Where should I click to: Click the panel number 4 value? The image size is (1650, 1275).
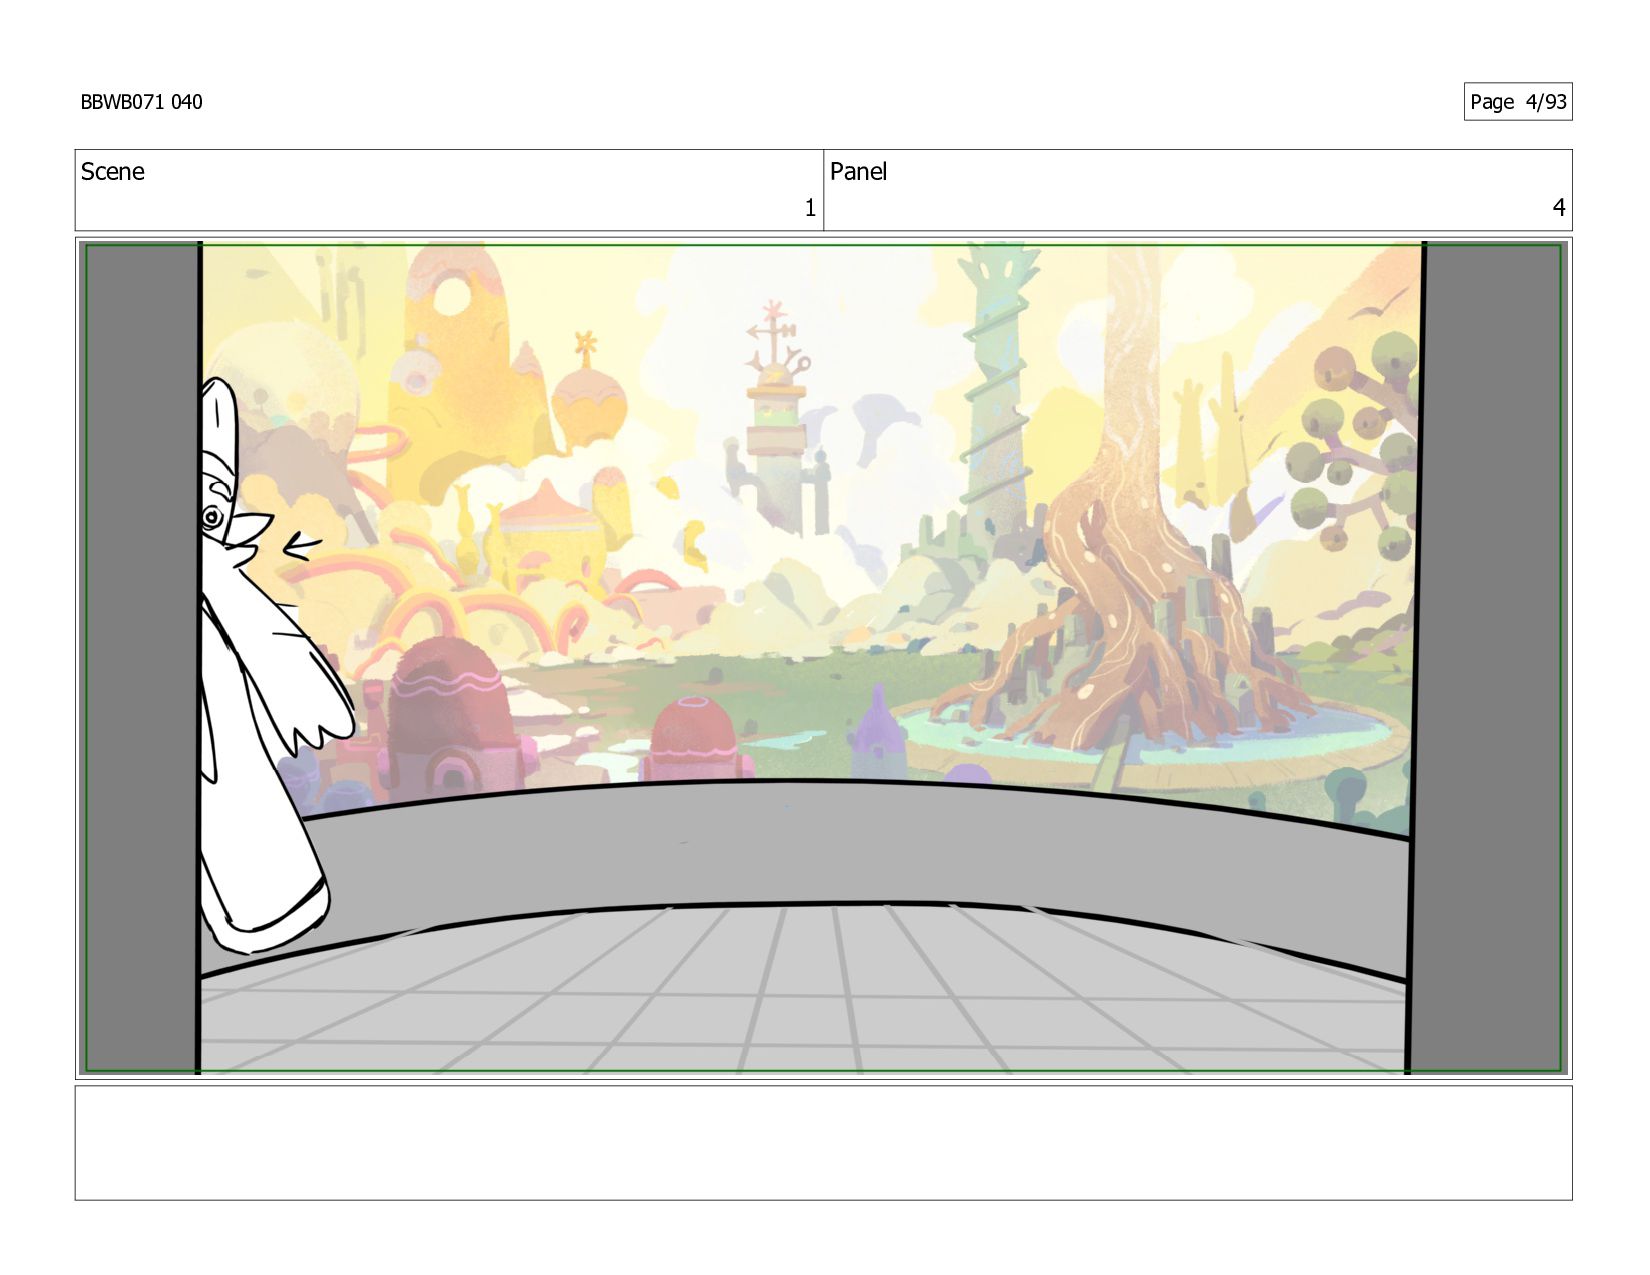point(1558,208)
